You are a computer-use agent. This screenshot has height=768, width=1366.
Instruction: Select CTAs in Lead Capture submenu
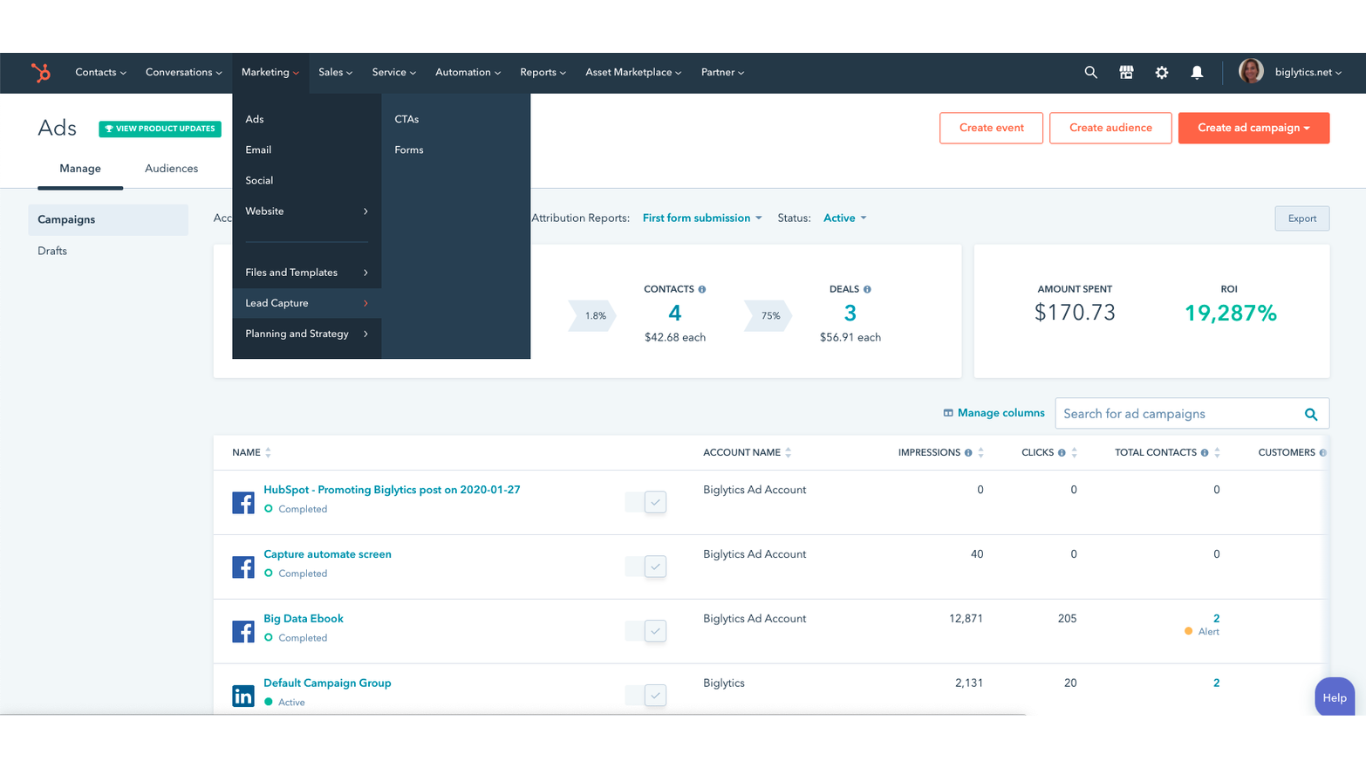click(407, 119)
